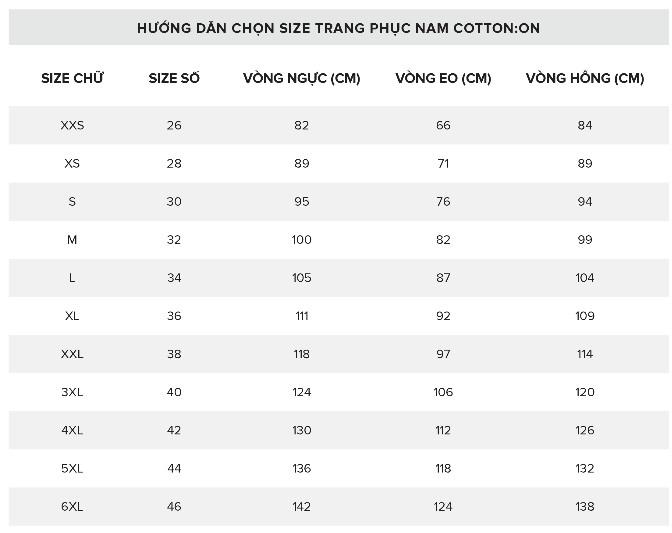
Task: Select chest value 130 in the 4XL row
Action: [x=302, y=431]
